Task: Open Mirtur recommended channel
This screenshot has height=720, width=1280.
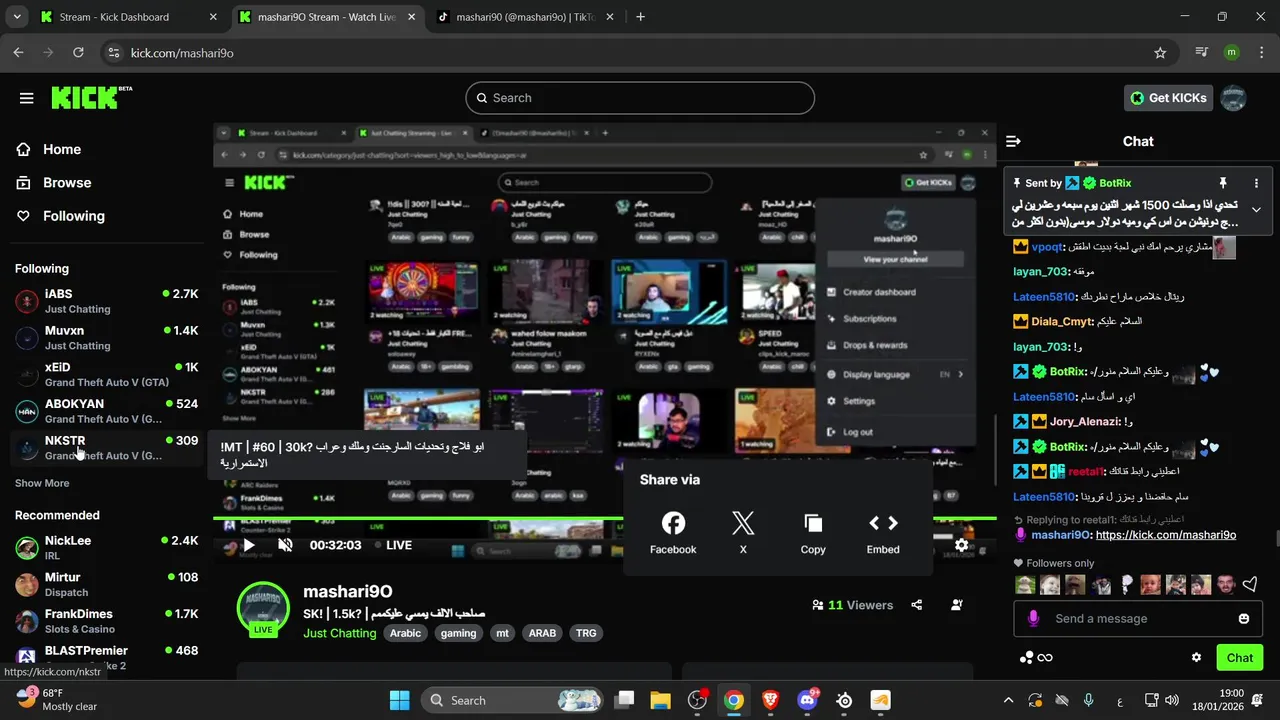Action: click(x=106, y=584)
